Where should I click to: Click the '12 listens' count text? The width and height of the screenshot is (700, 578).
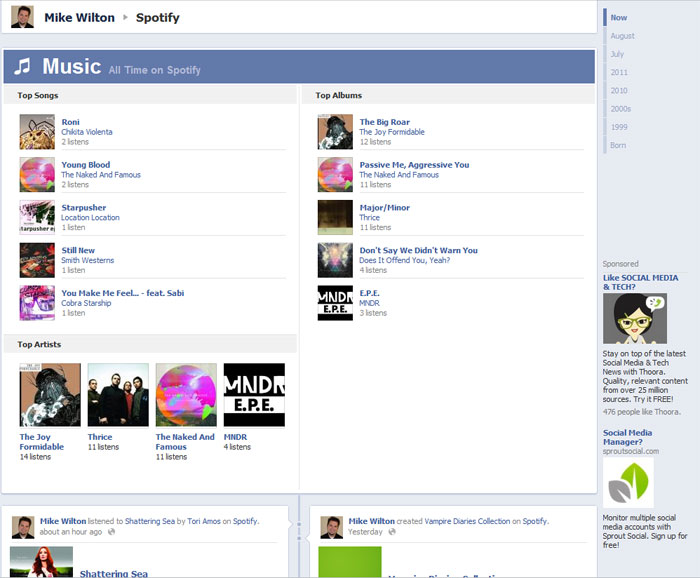coord(375,141)
